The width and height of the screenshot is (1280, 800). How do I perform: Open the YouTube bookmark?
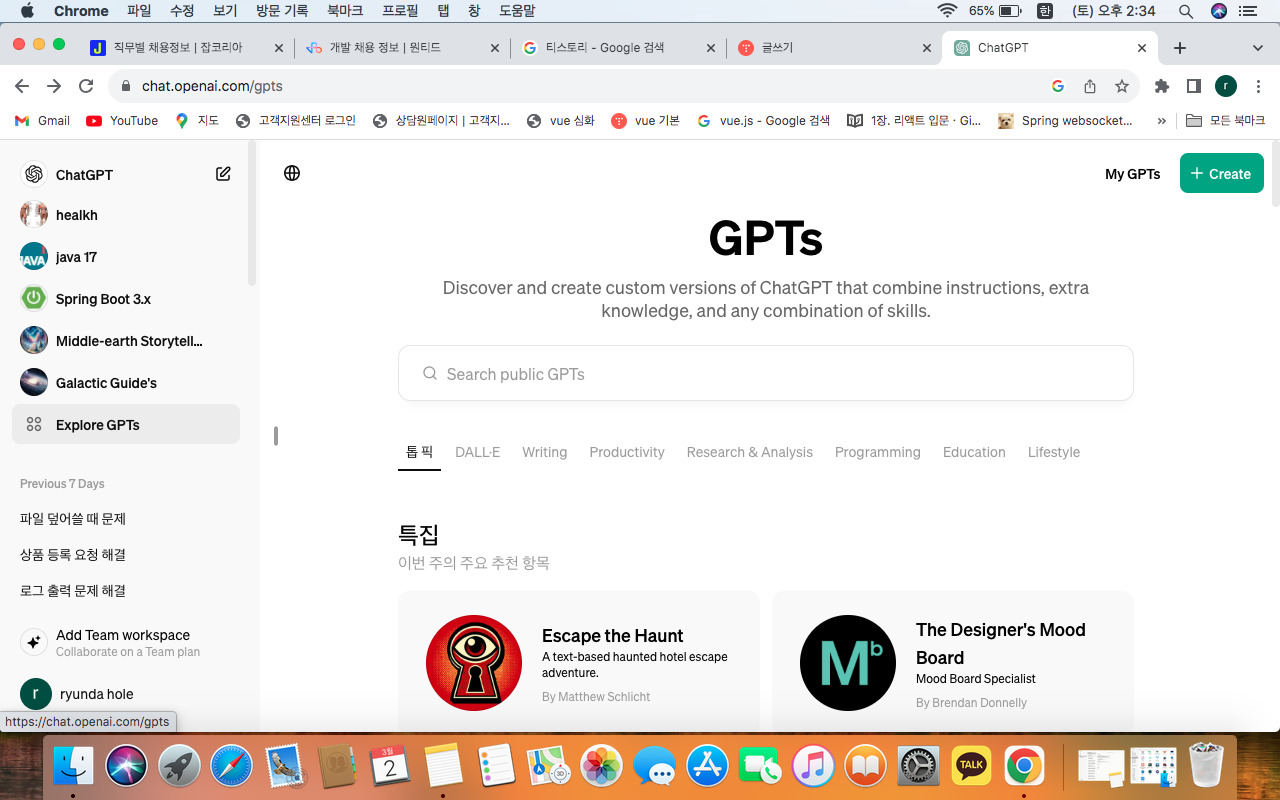pyautogui.click(x=122, y=120)
